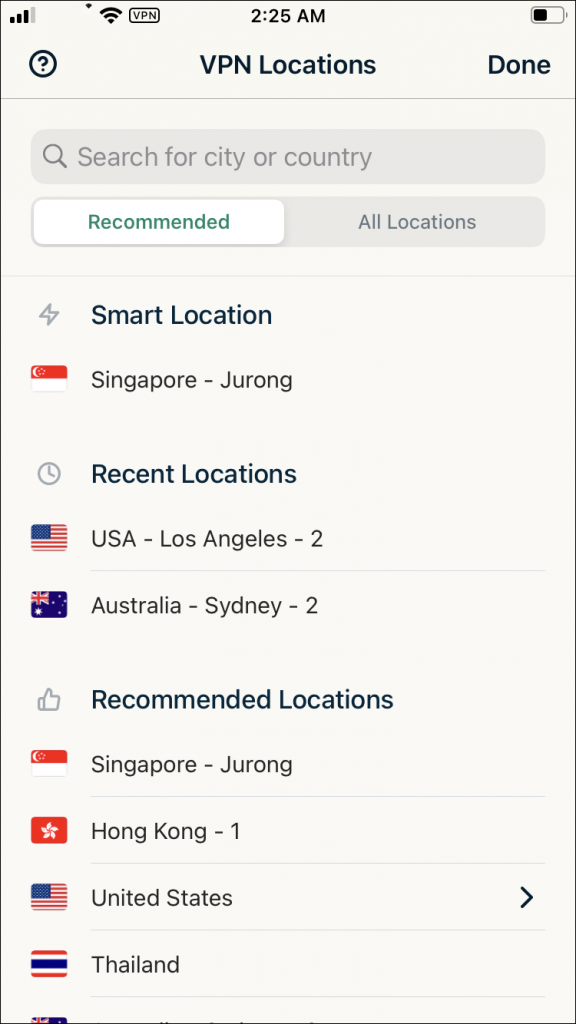
Task: Switch to the Recommended tab
Action: tap(157, 221)
